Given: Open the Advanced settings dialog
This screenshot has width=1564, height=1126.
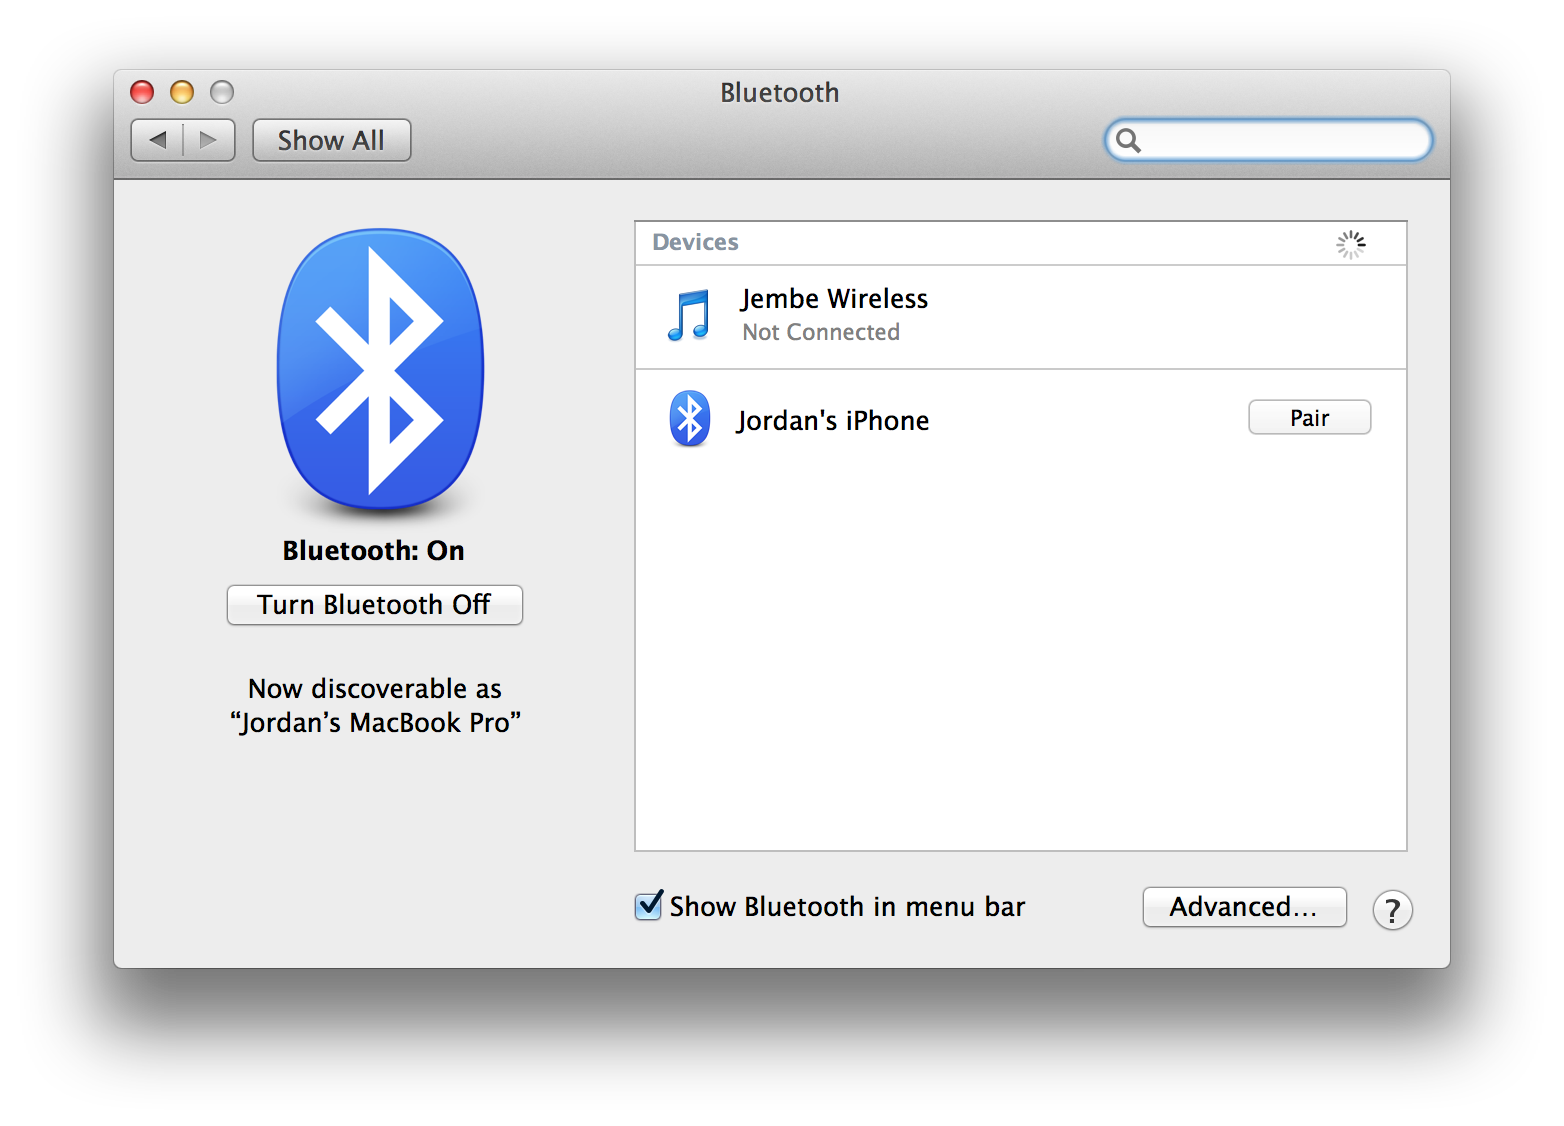Looking at the screenshot, I should point(1244,907).
